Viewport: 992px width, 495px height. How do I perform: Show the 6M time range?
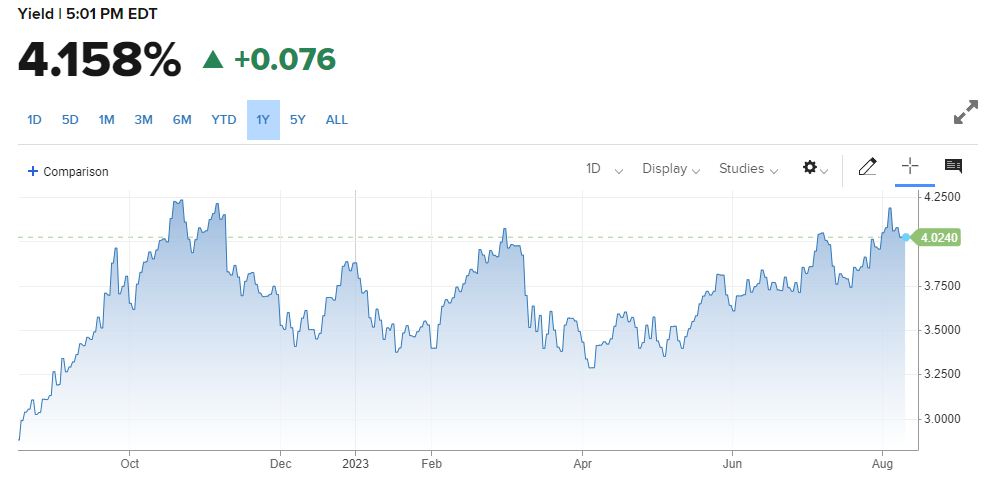tap(181, 120)
